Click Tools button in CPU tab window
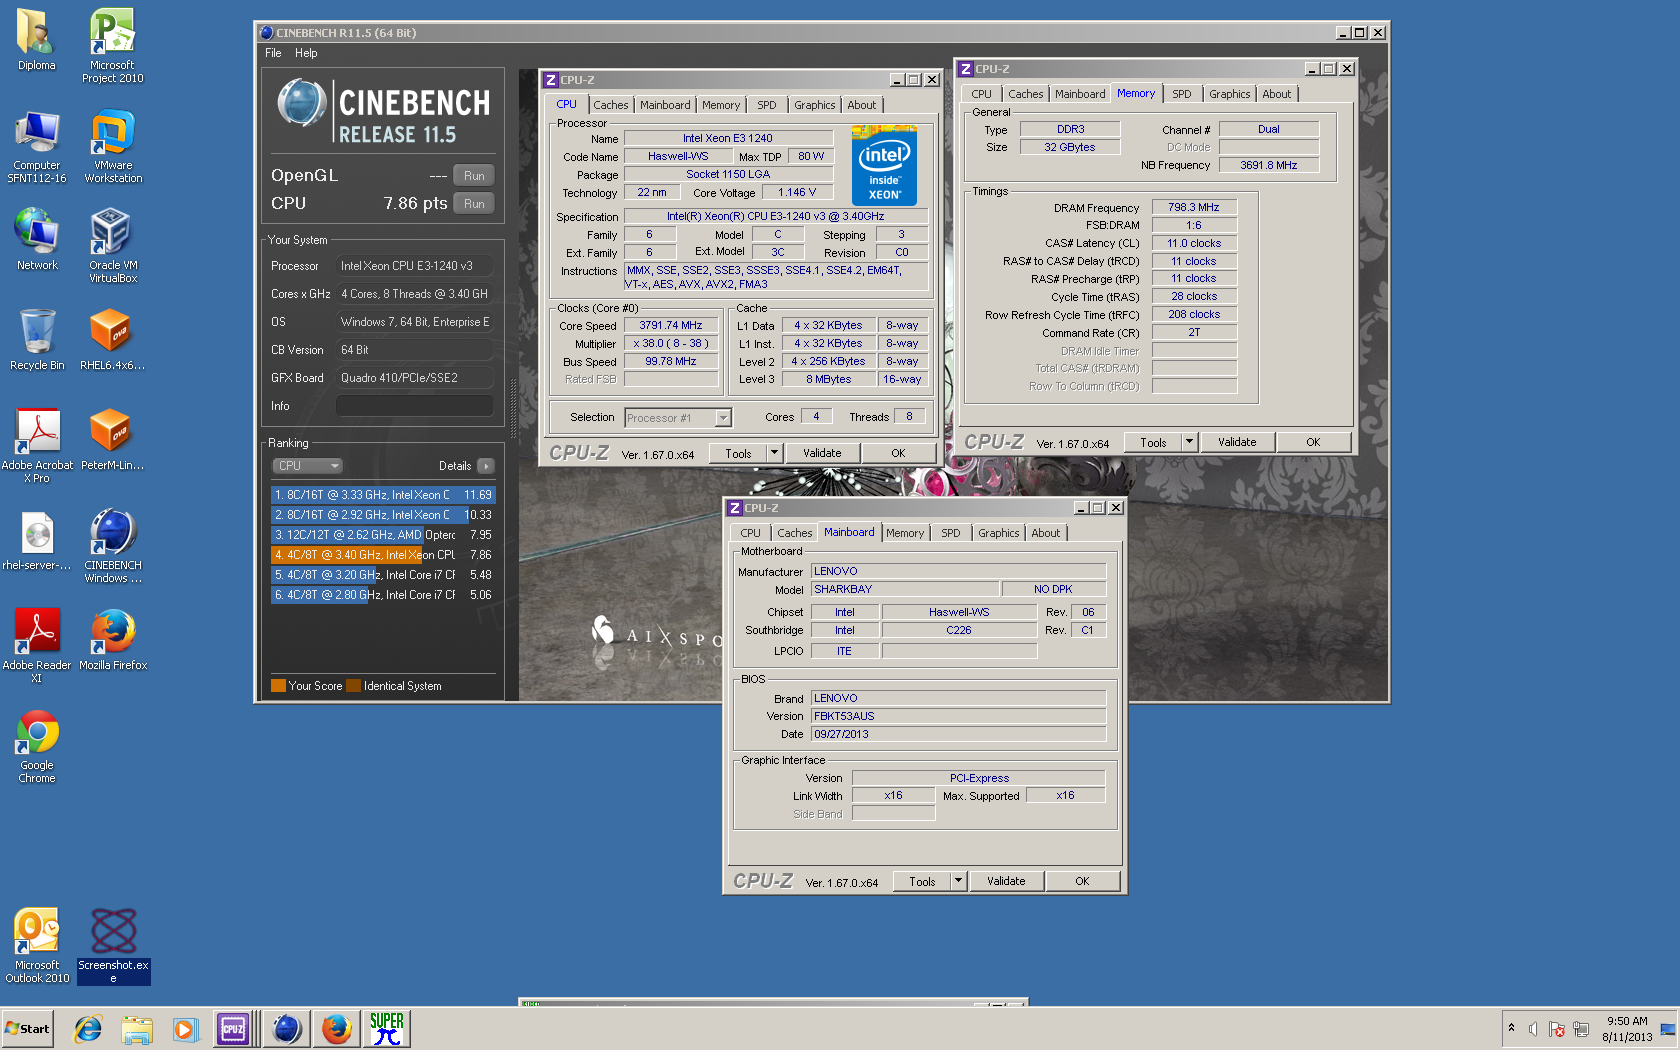The height and width of the screenshot is (1050, 1680). click(x=738, y=453)
